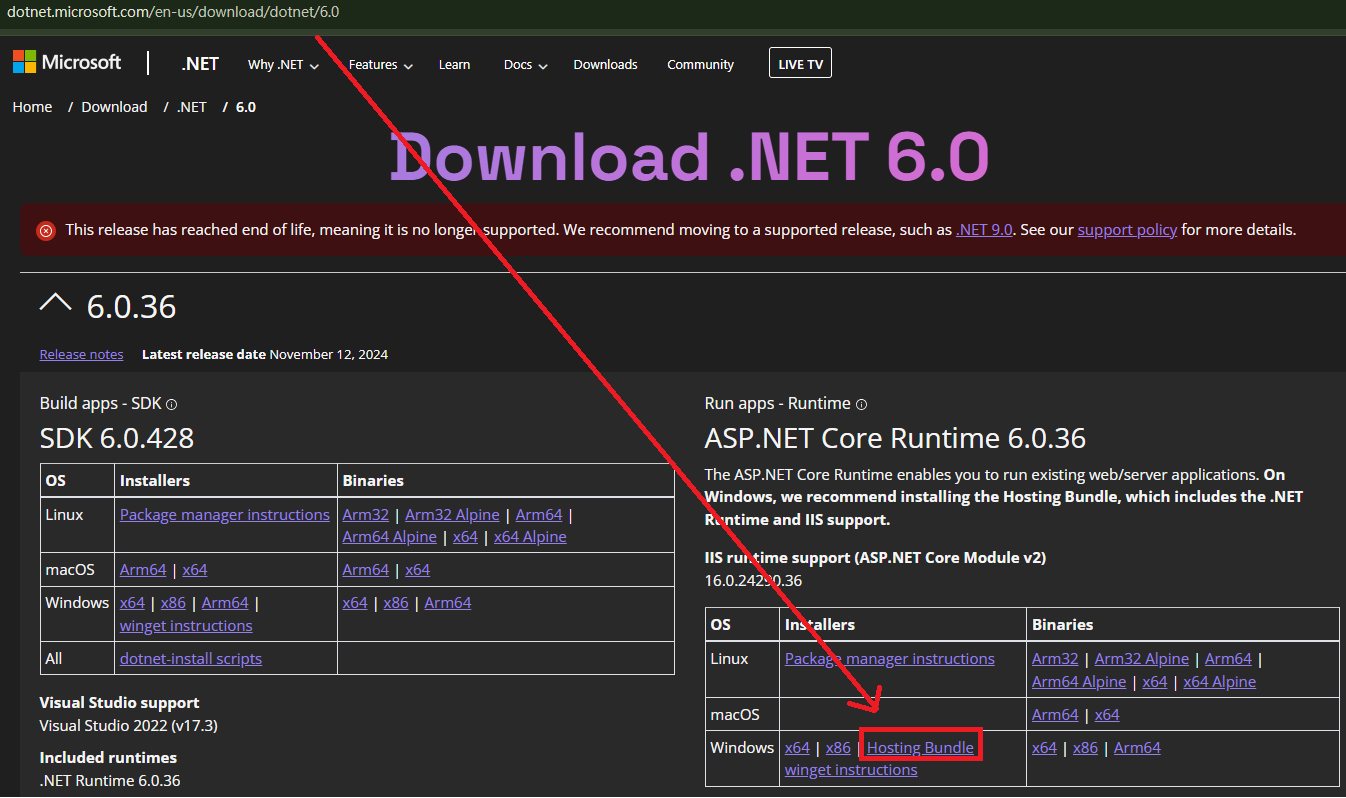1346x798 pixels.
Task: Click the .NET brand link in header
Action: [x=200, y=63]
